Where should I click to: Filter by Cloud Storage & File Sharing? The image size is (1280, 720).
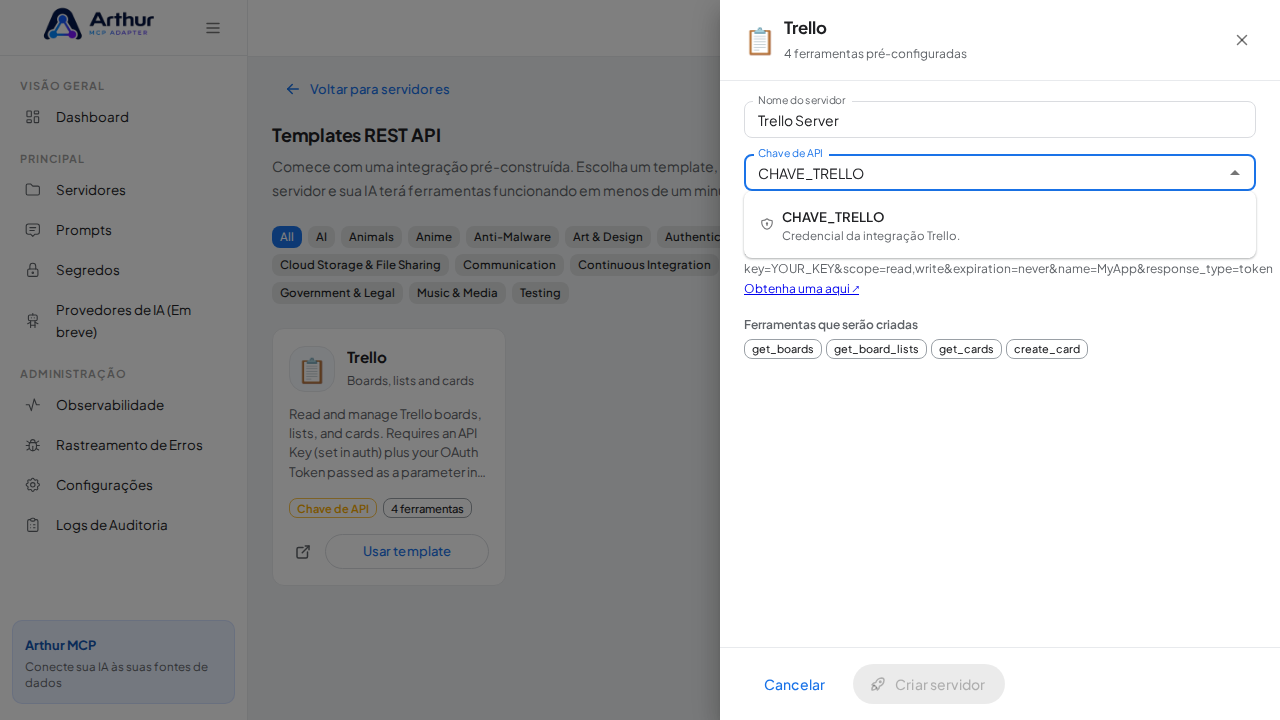[x=360, y=265]
